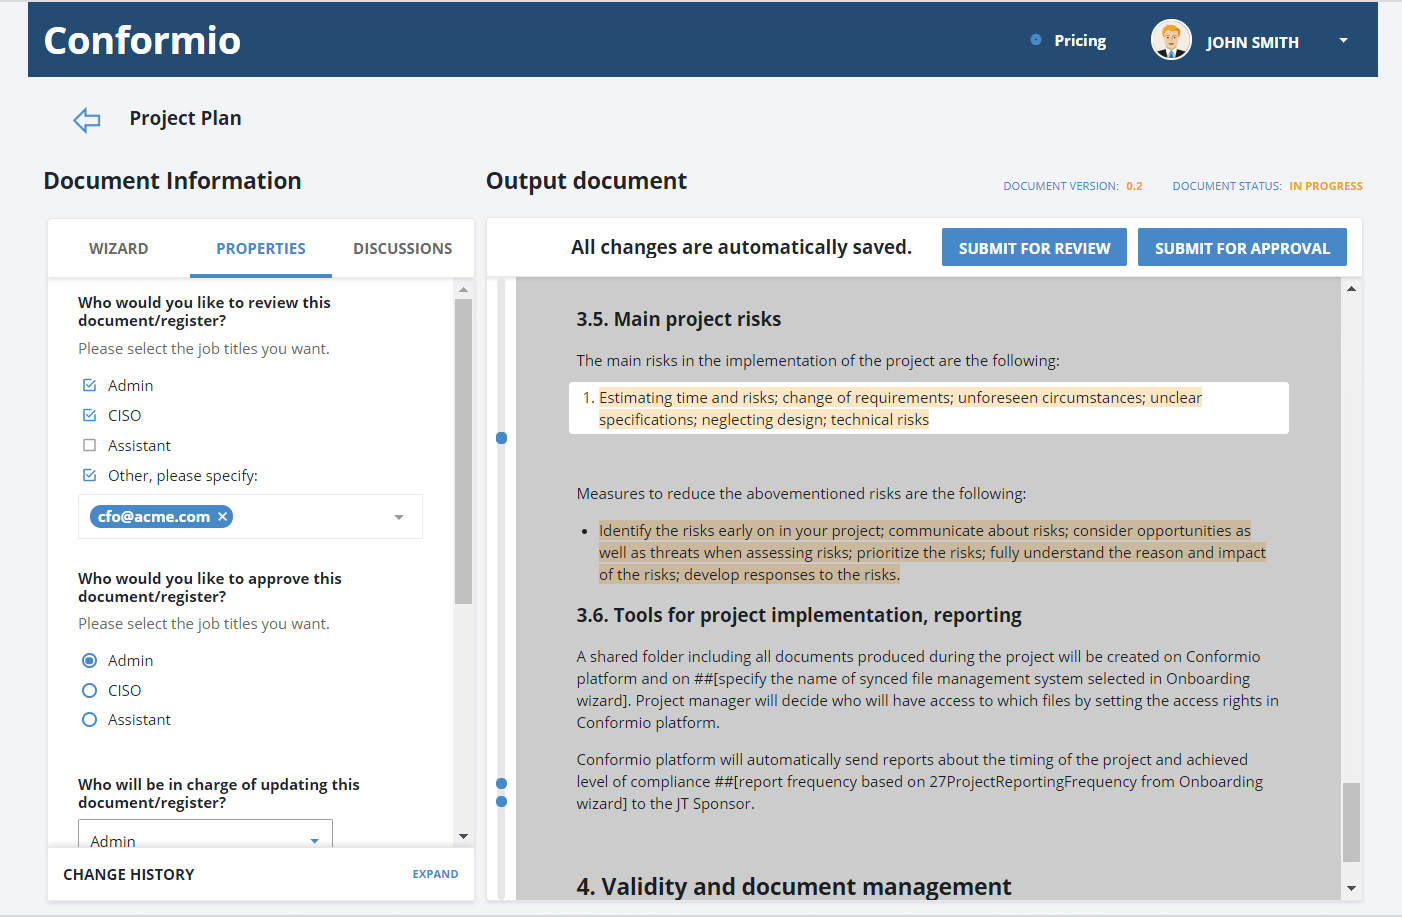The width and height of the screenshot is (1402, 917).
Task: Click Submit for Review button
Action: 1034,248
